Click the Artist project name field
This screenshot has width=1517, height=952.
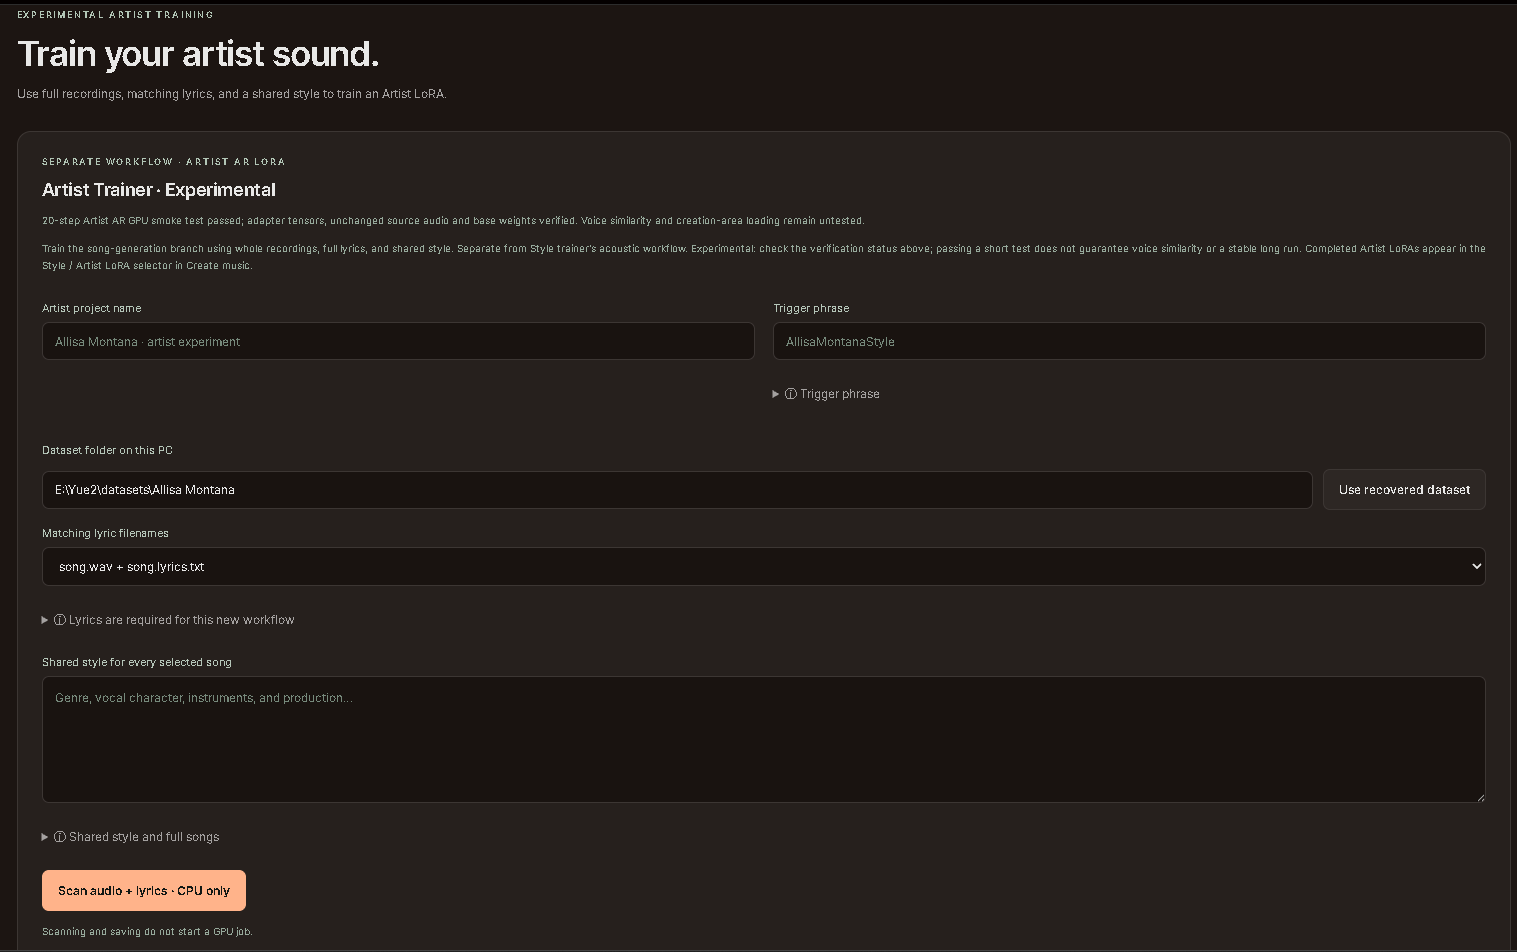tap(398, 341)
